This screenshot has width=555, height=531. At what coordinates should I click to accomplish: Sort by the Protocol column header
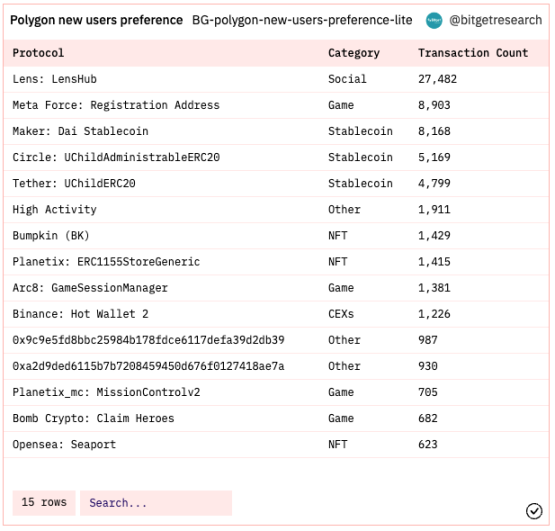[38, 53]
